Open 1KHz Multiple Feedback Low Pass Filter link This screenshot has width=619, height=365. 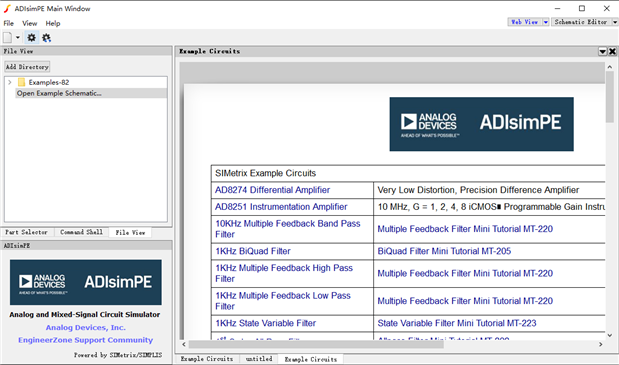283,301
